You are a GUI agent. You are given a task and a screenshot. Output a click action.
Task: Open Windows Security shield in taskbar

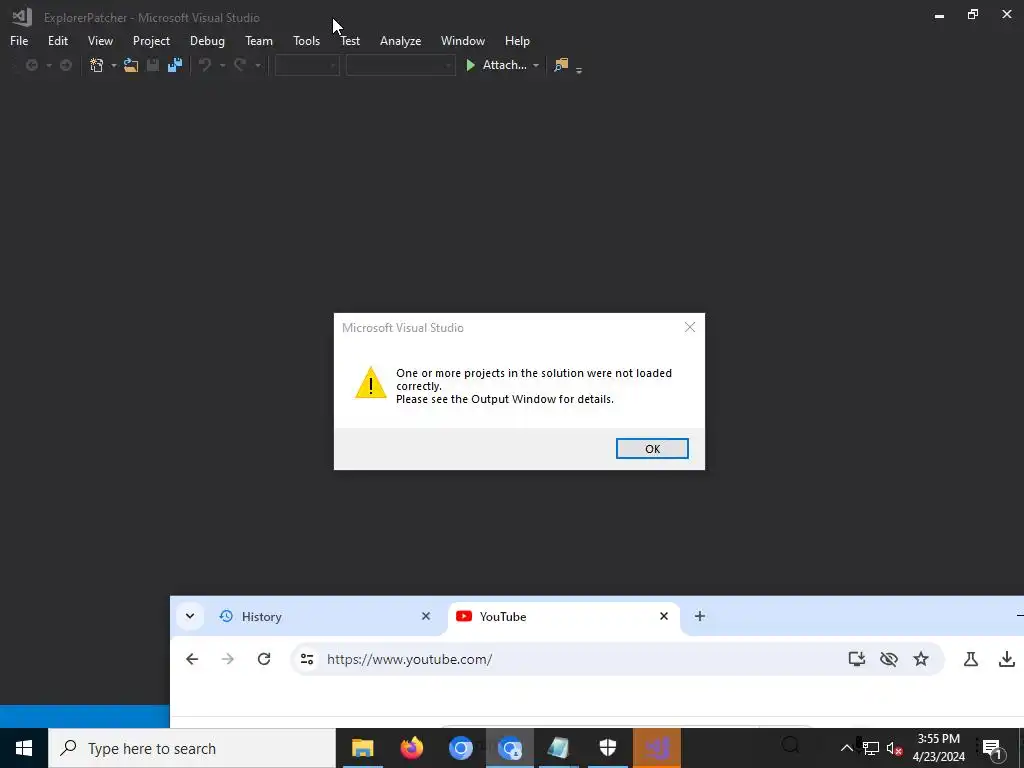[608, 748]
